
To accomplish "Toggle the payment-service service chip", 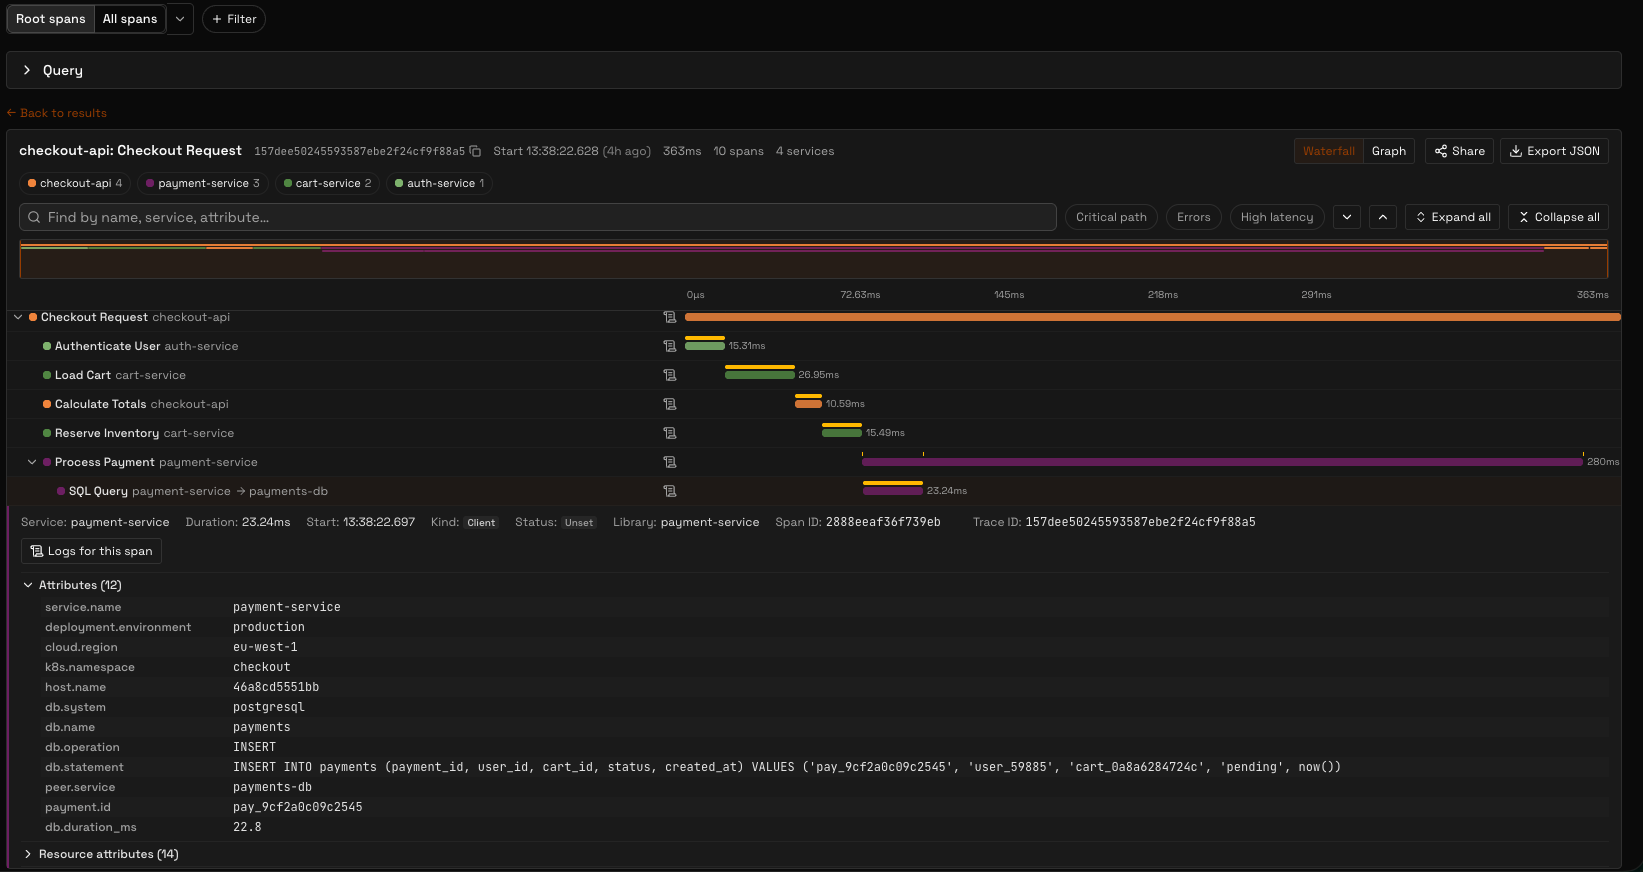I will click(203, 183).
